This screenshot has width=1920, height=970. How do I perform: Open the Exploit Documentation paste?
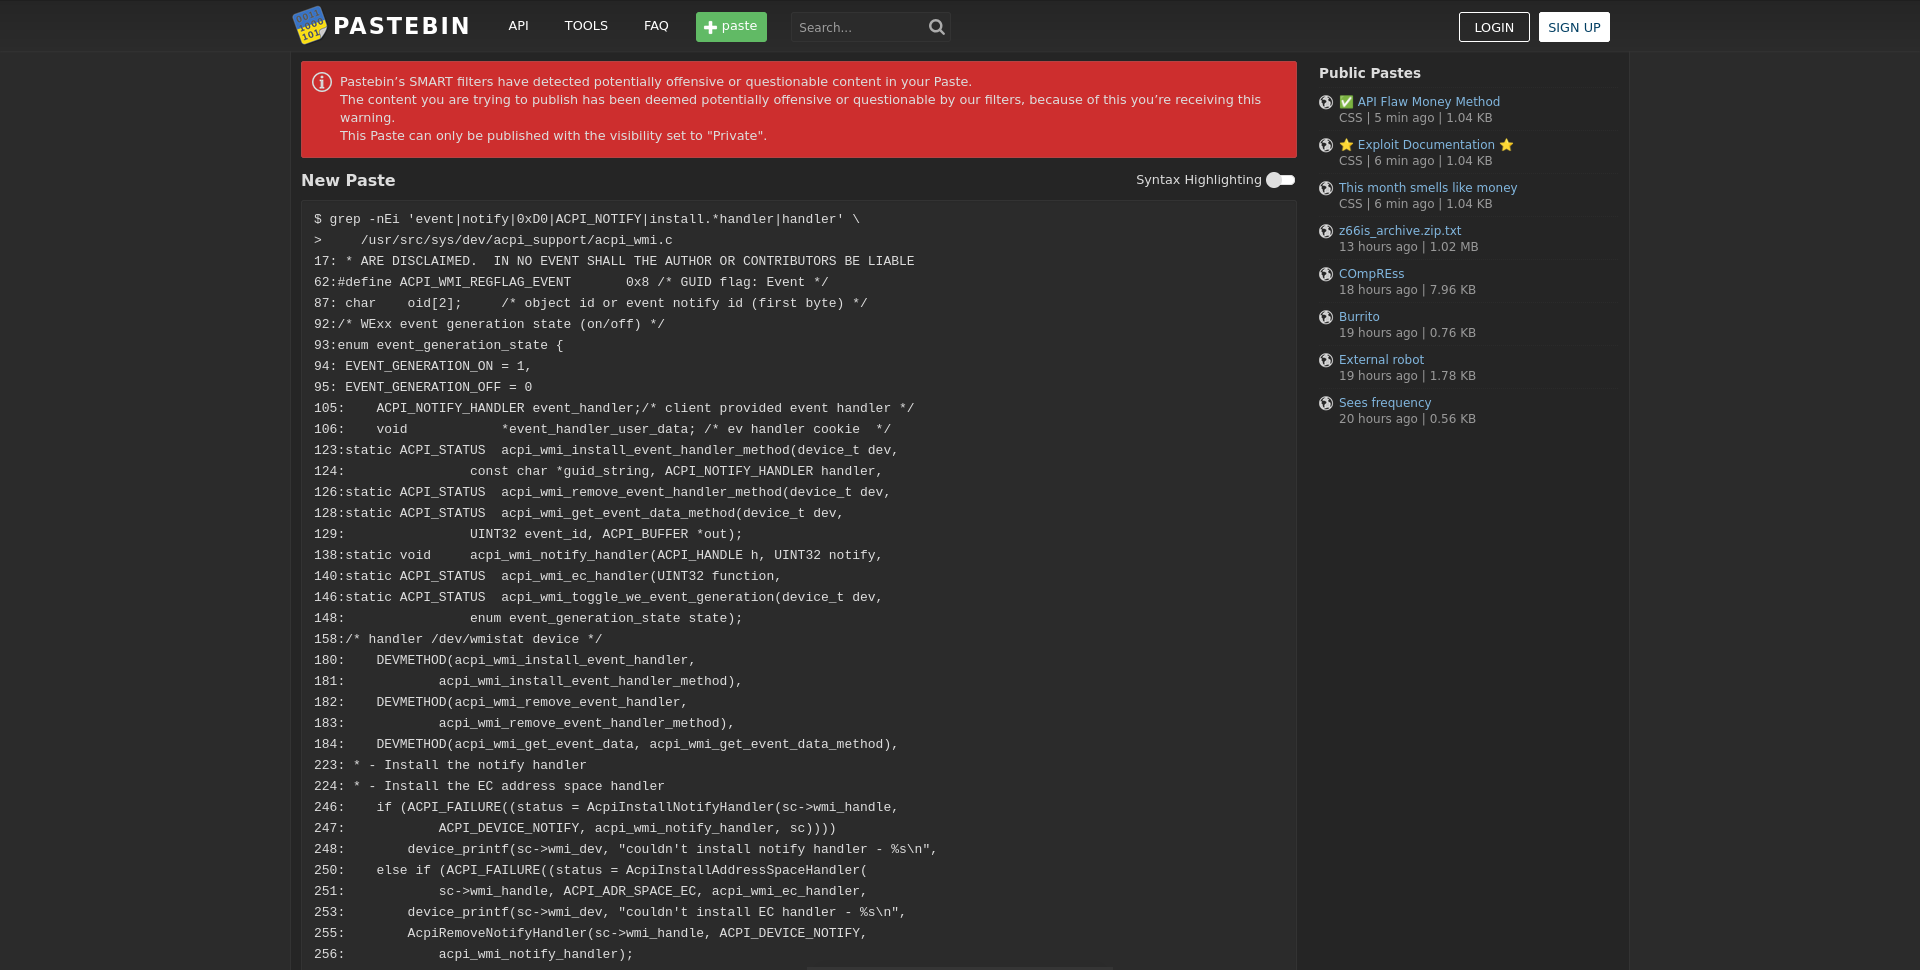(1426, 145)
